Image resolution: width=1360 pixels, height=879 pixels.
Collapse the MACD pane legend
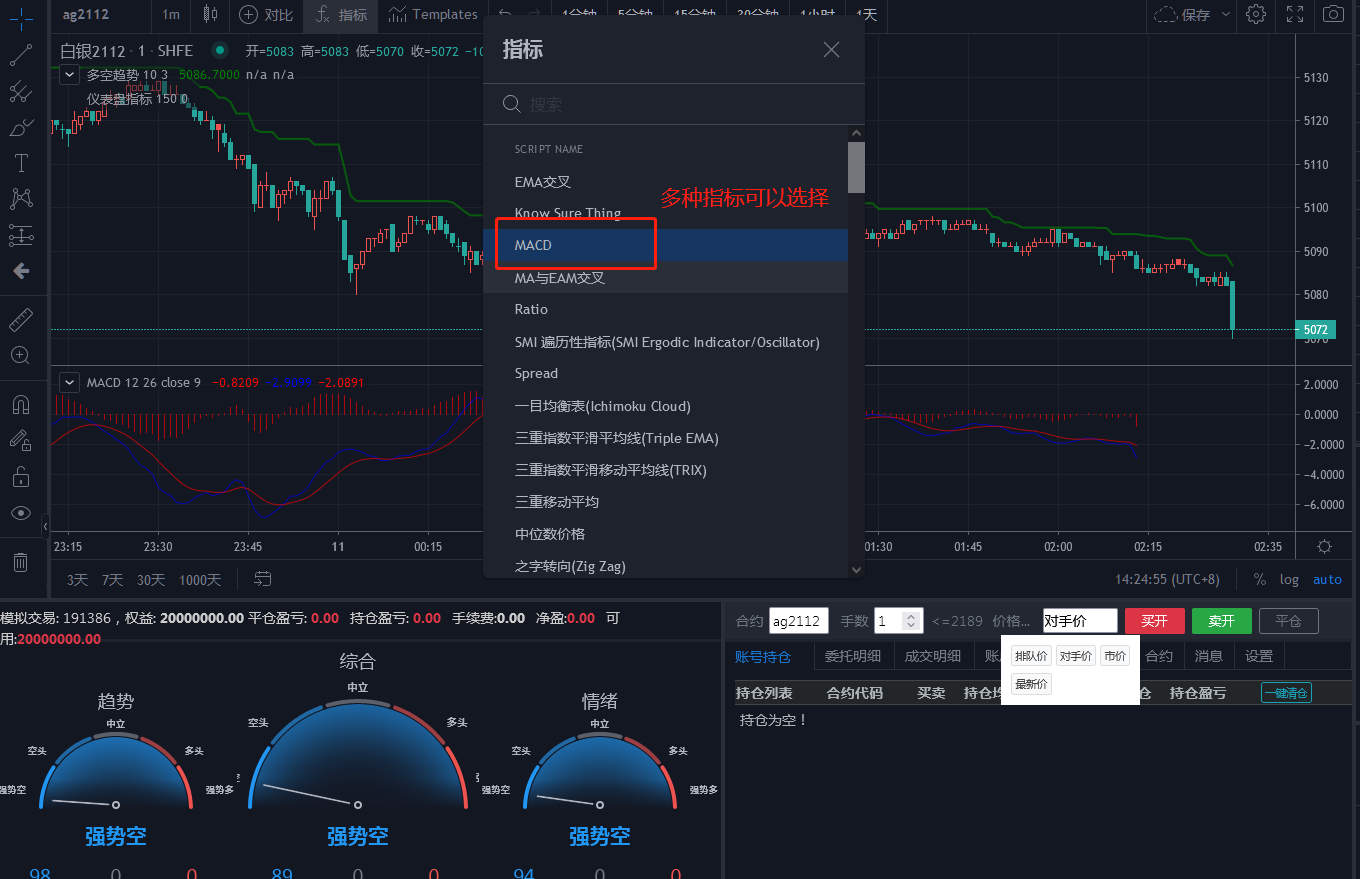[69, 382]
